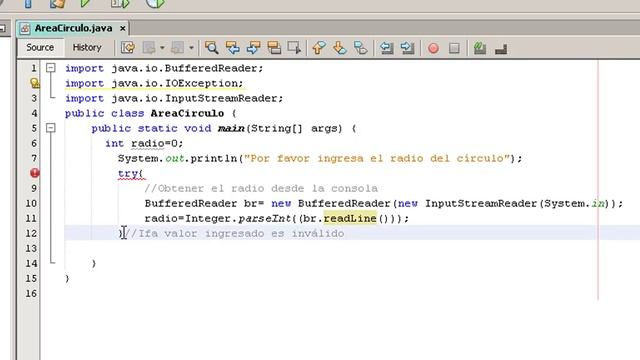The image size is (640, 360).
Task: Toggle Bookmark icon in editor toolbar
Action: (360, 48)
